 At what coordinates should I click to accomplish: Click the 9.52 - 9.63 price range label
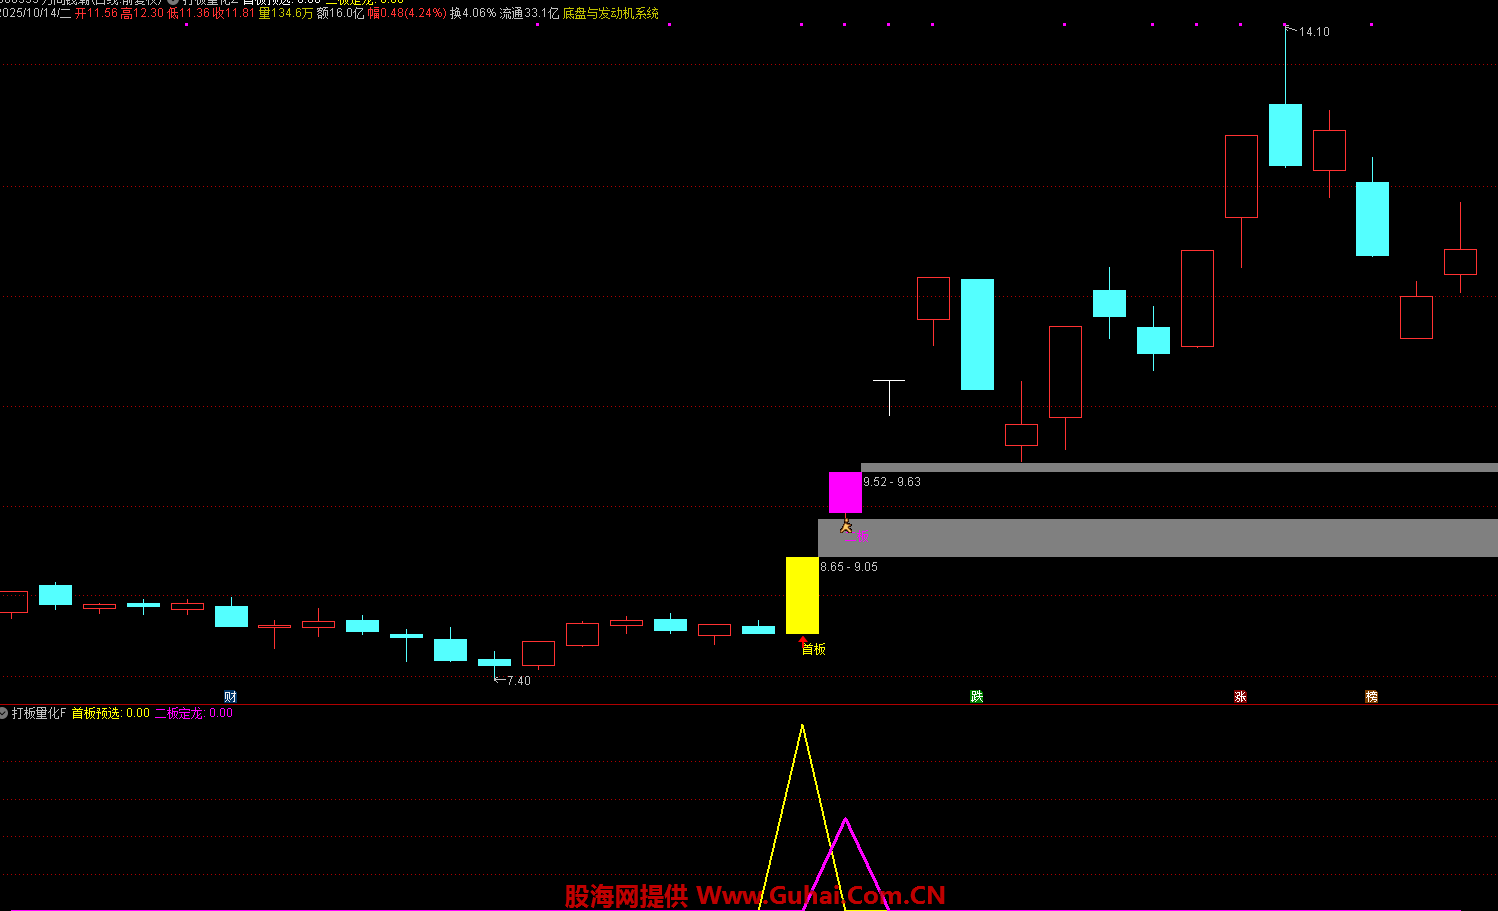892,482
